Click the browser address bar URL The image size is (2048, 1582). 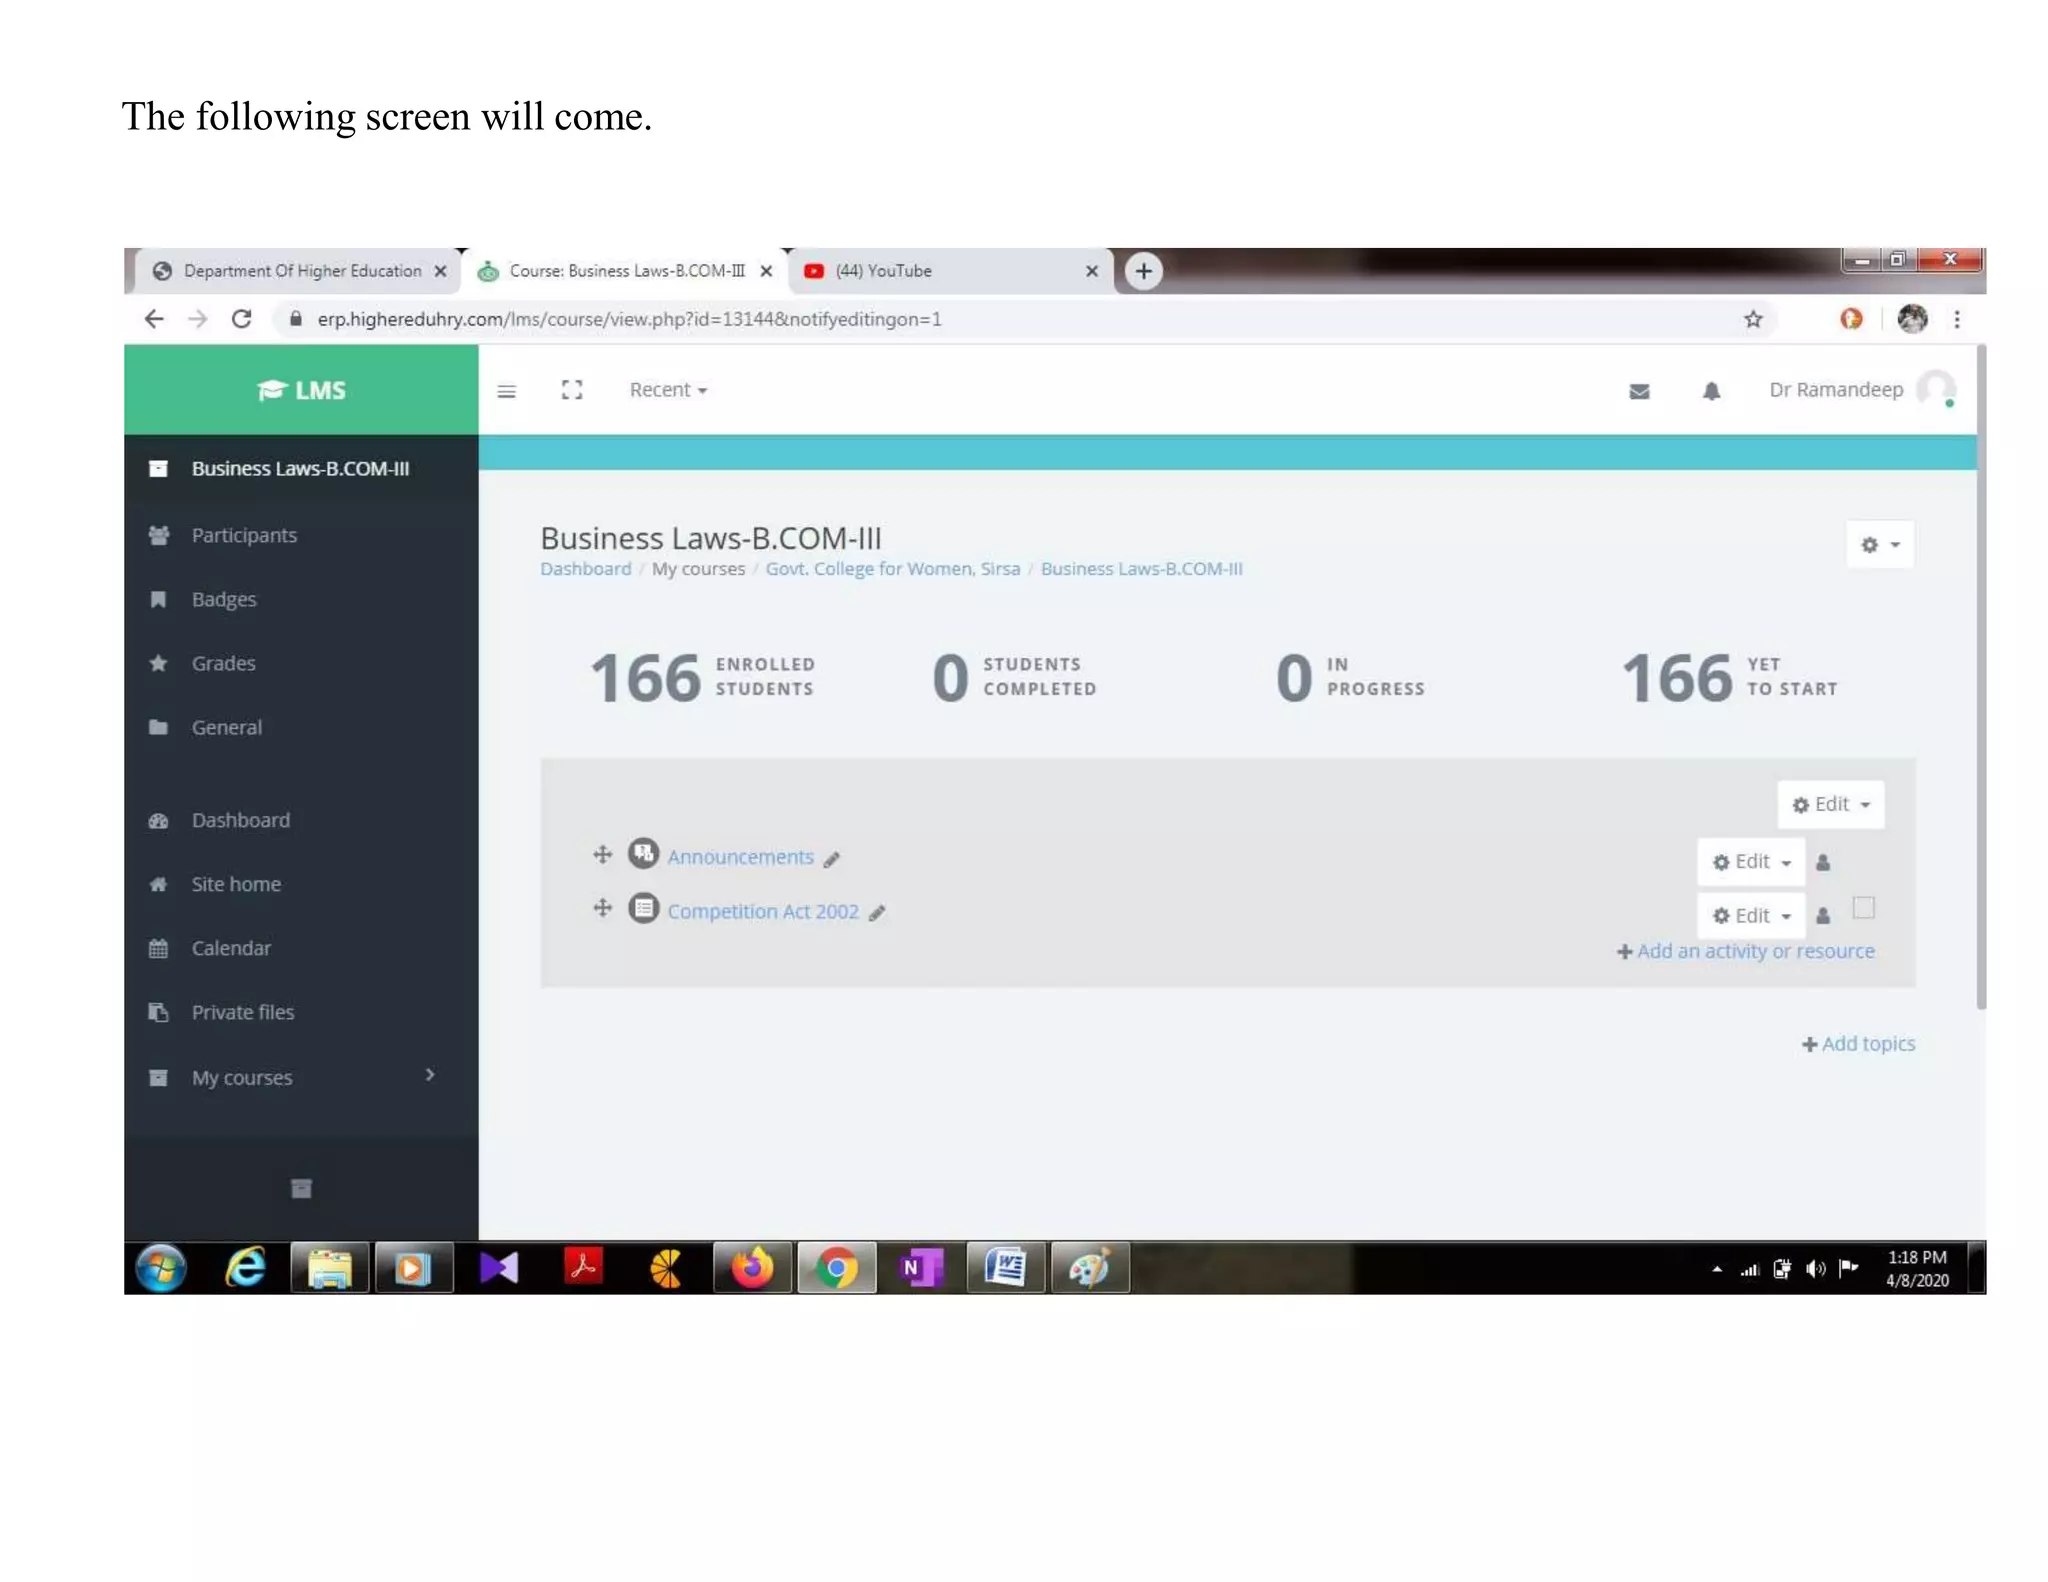tap(629, 319)
